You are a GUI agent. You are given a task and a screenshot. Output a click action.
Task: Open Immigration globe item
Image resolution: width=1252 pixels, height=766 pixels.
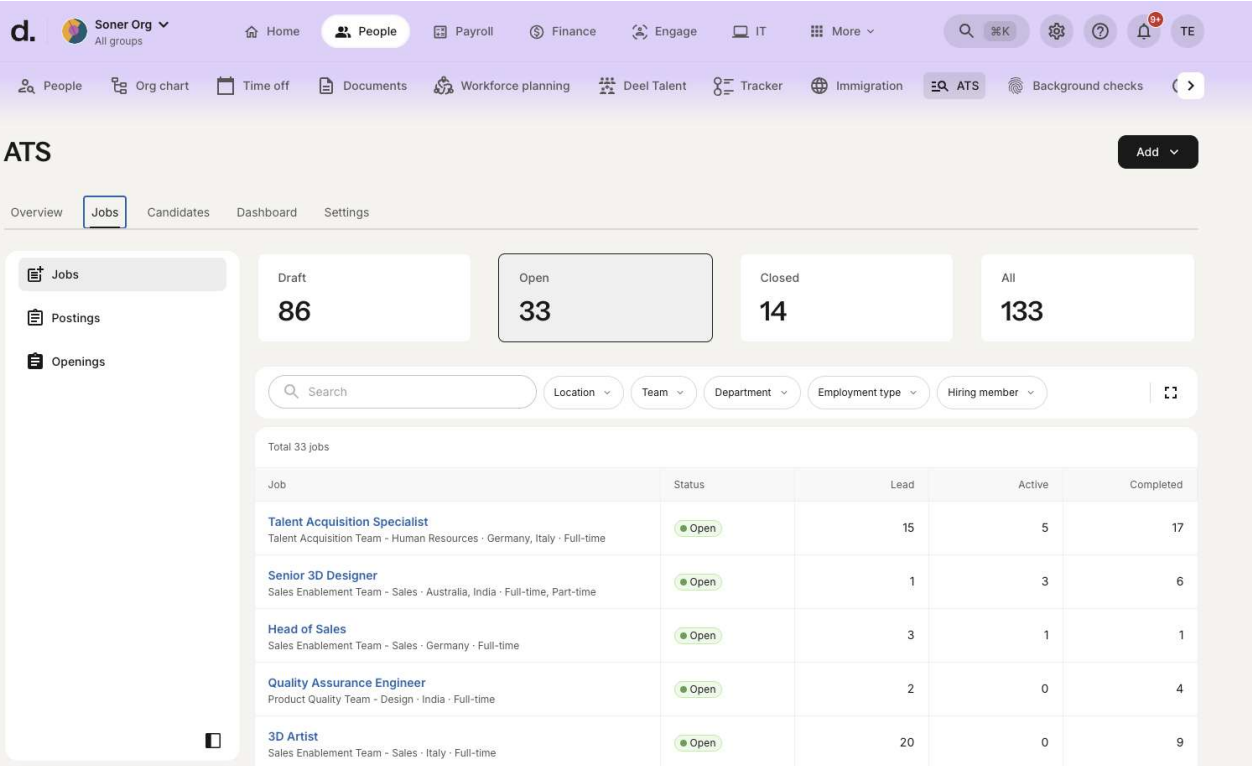[855, 86]
